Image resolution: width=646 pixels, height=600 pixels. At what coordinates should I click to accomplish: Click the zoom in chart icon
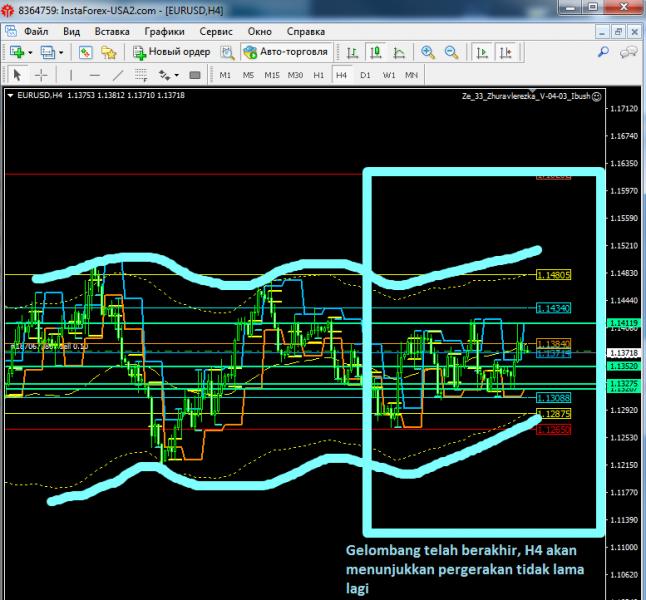pos(428,52)
